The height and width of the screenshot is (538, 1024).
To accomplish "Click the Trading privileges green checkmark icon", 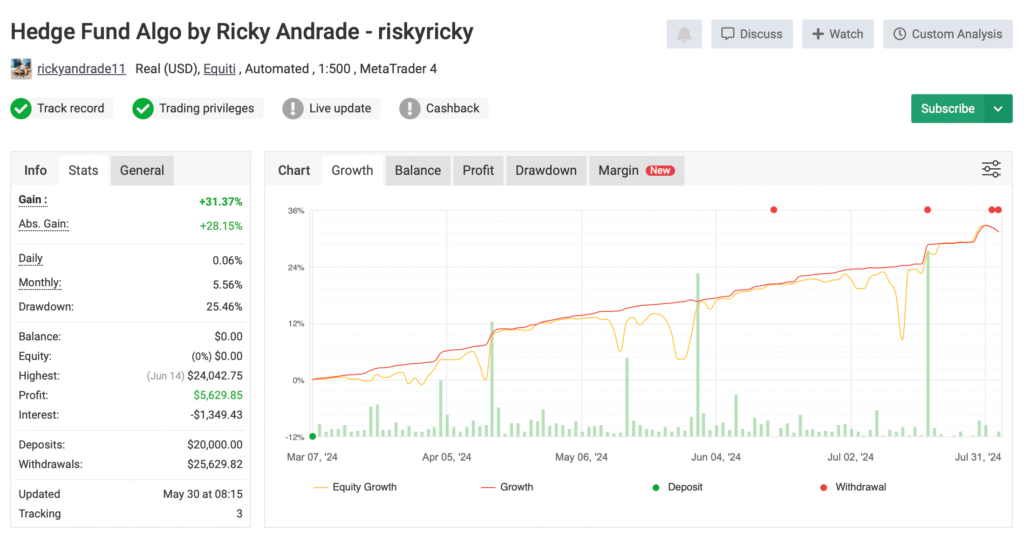I will tap(143, 108).
